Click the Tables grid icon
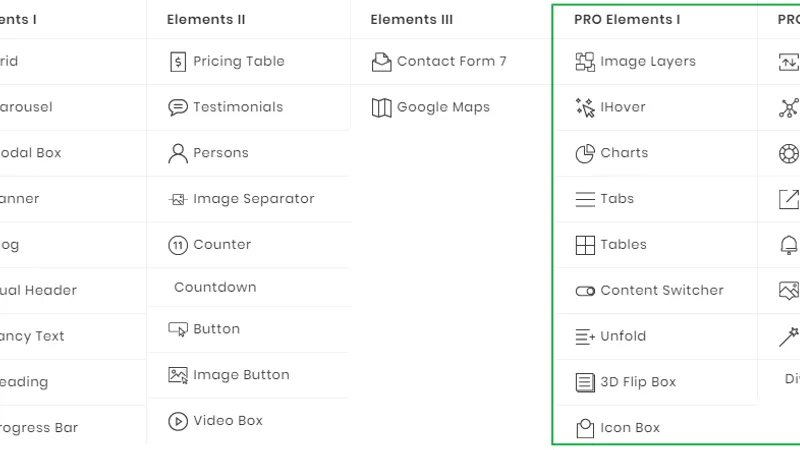The width and height of the screenshot is (800, 450). click(585, 245)
